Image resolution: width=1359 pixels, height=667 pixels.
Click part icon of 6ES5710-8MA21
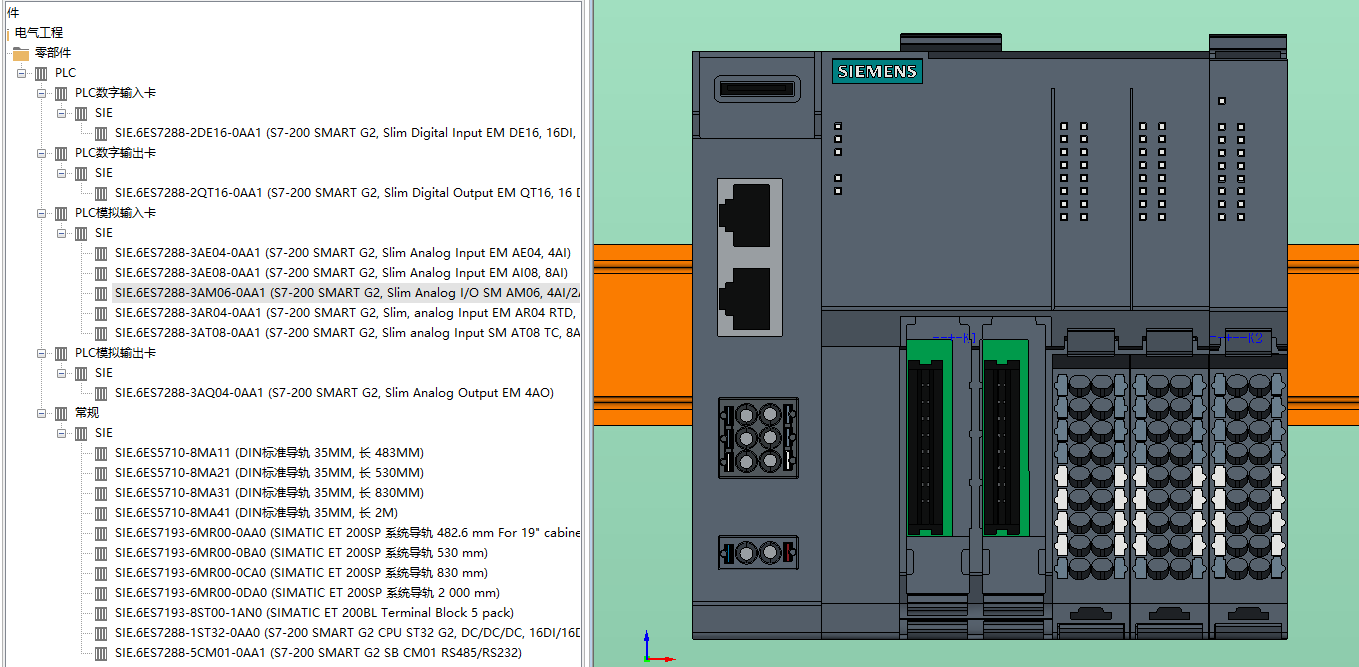(101, 473)
